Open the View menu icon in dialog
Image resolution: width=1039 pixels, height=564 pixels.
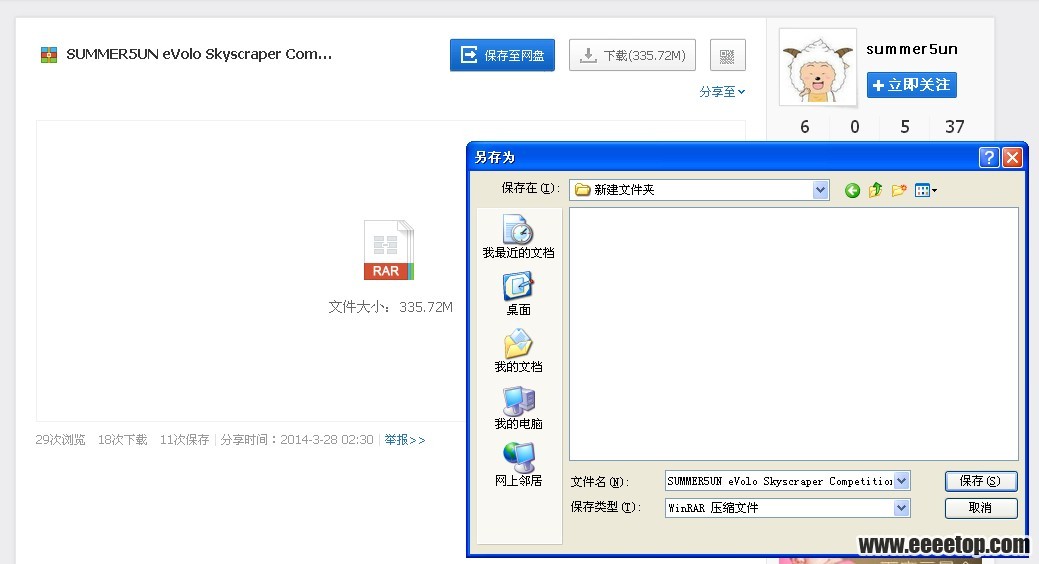[925, 191]
